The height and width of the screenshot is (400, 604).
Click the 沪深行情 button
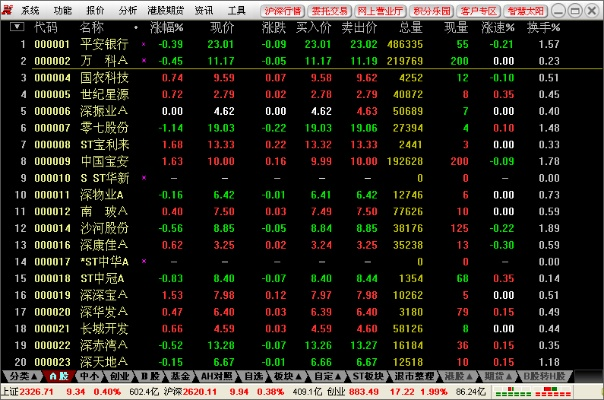click(x=283, y=9)
